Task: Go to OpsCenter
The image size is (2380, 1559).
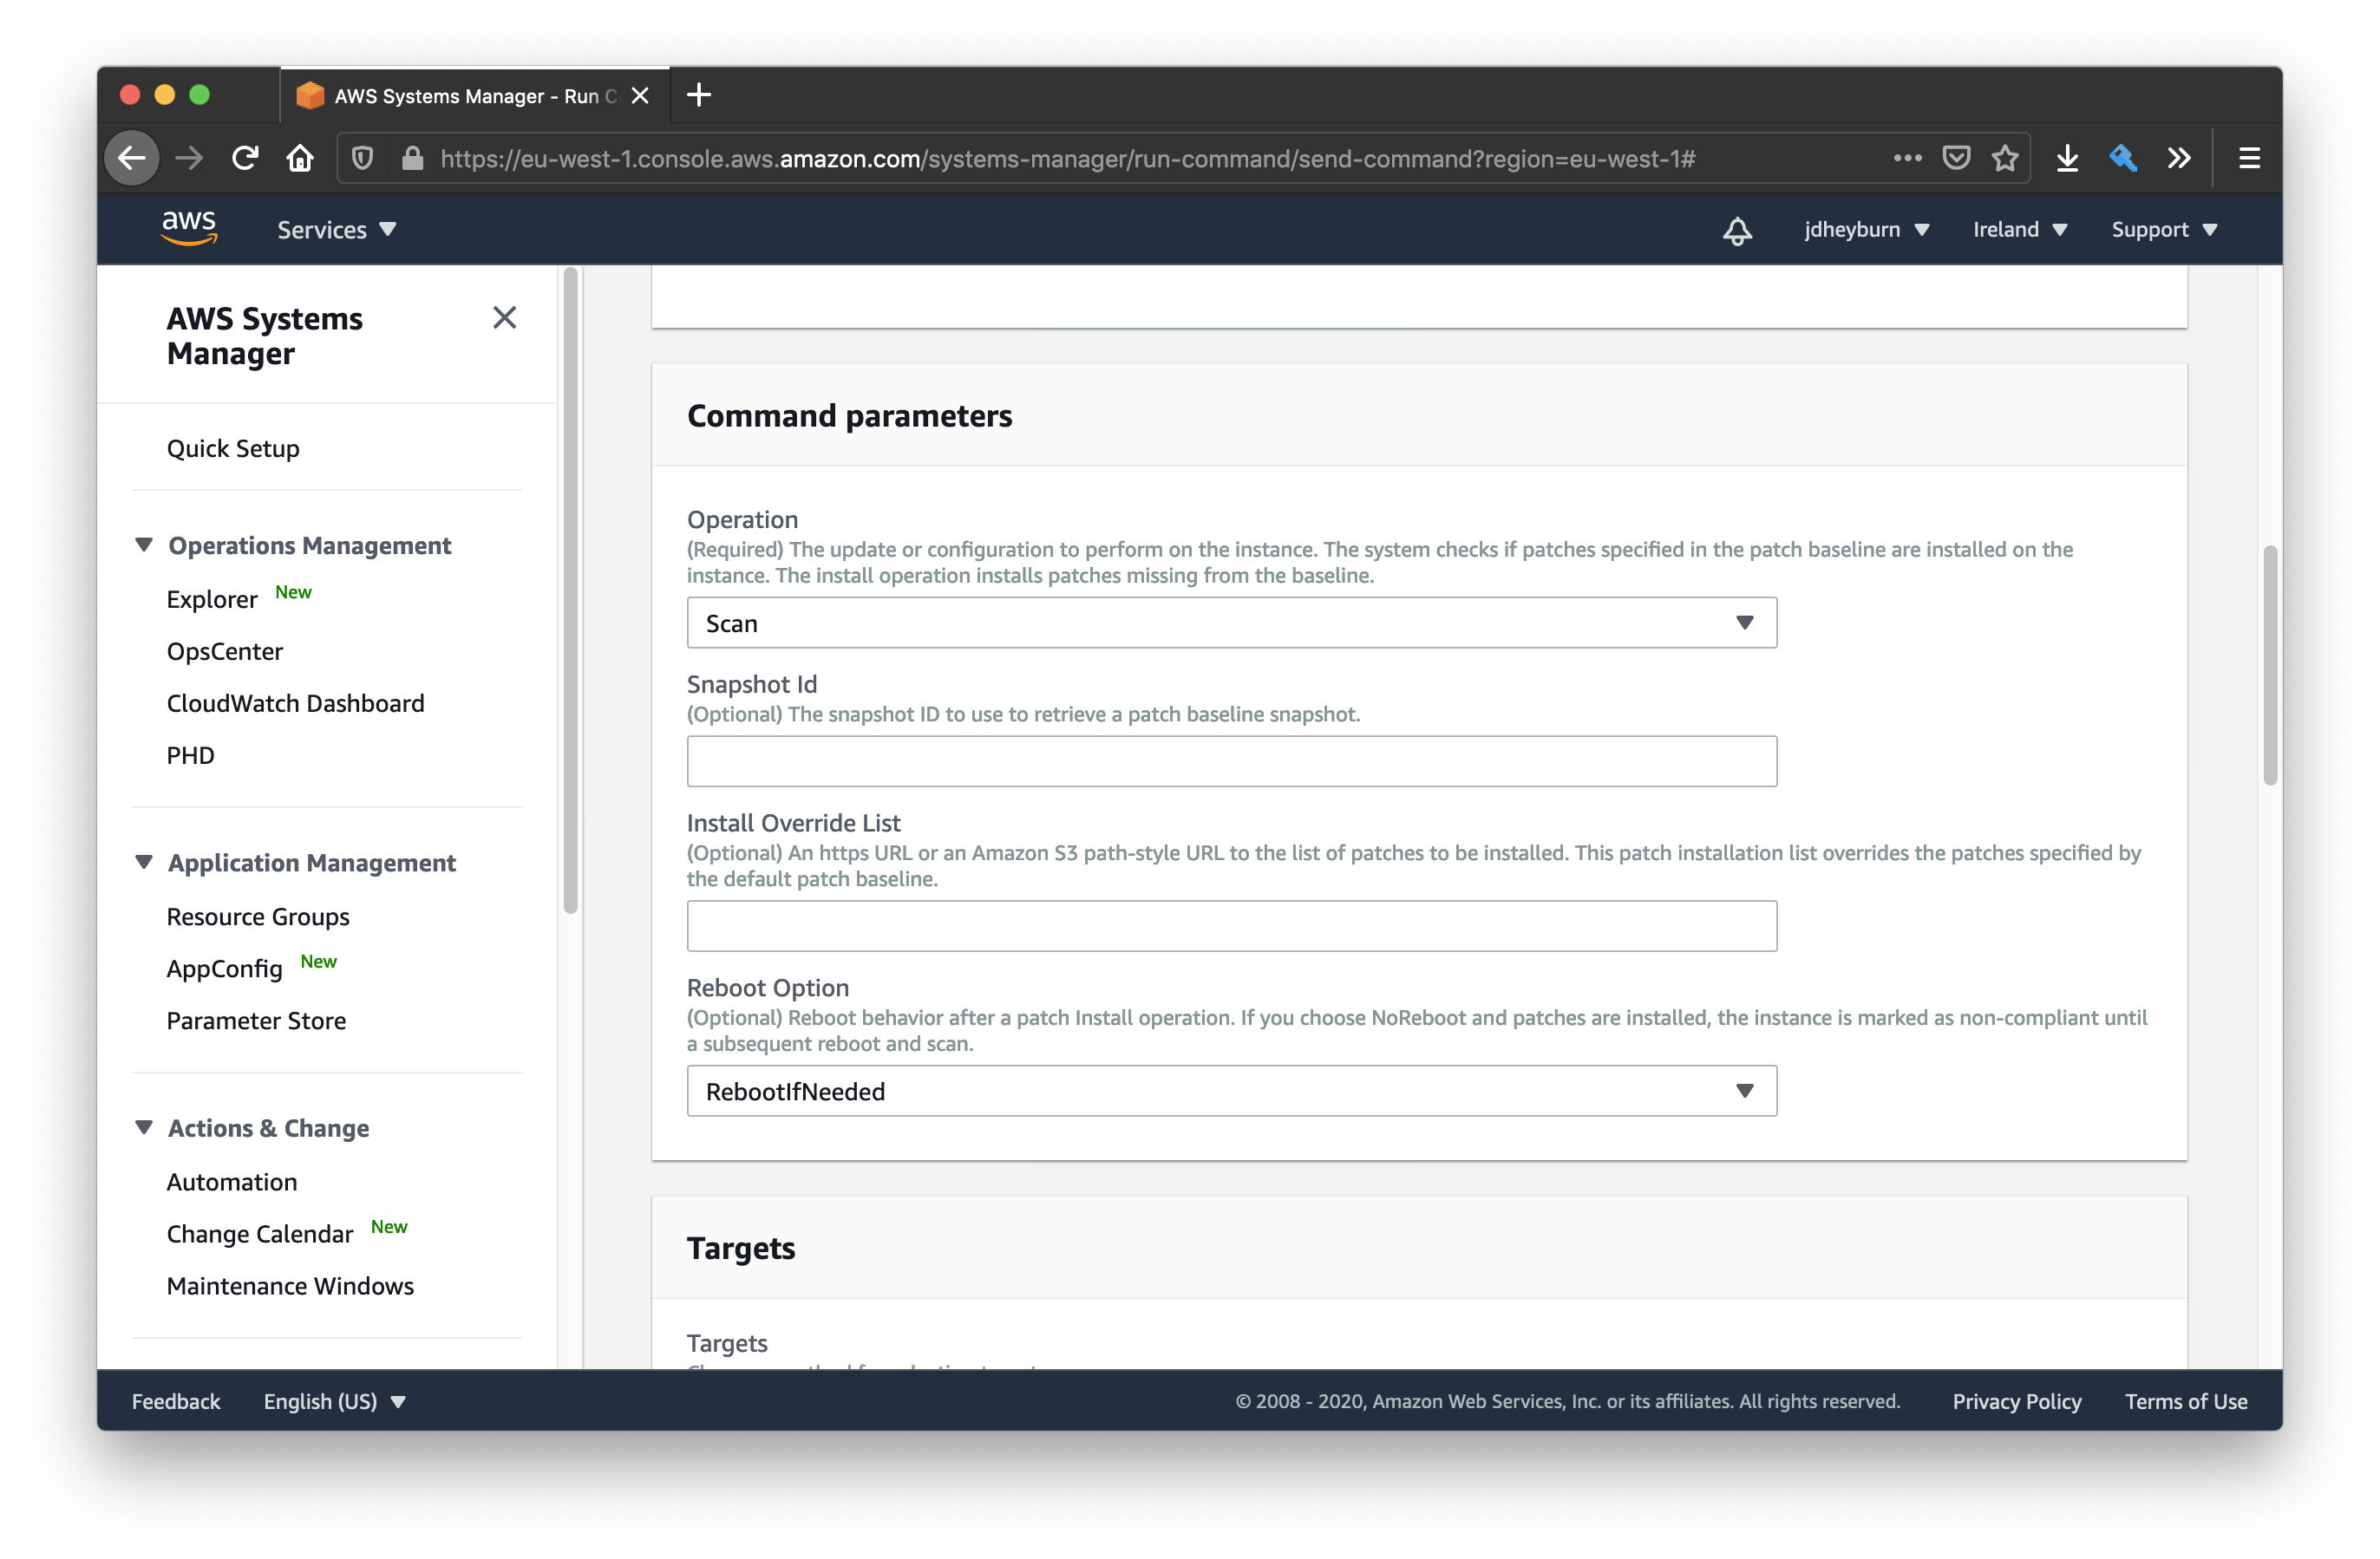Action: point(225,651)
